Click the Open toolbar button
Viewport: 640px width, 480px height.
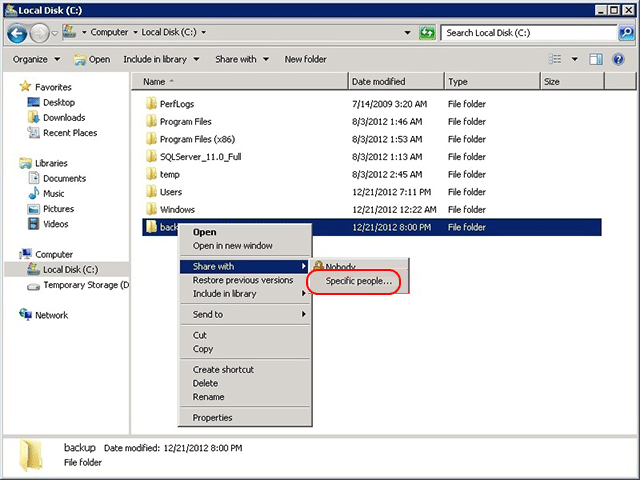(x=92, y=60)
